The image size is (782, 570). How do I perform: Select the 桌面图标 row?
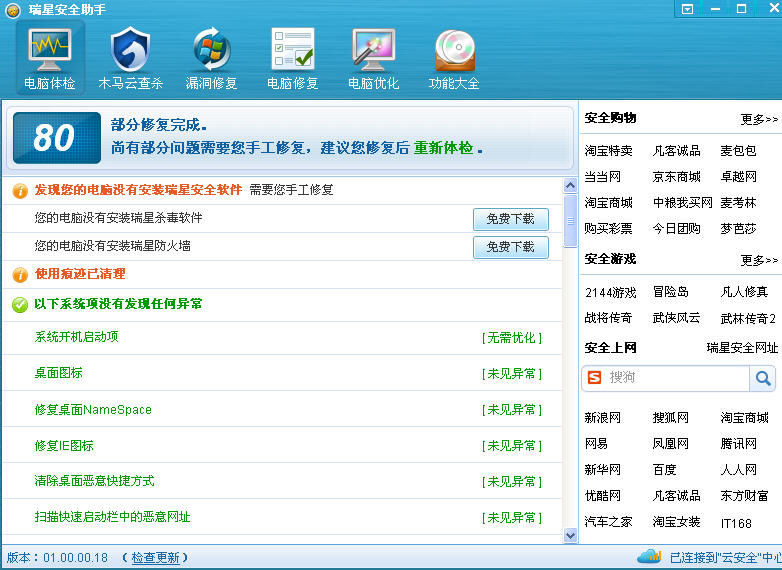coord(282,373)
